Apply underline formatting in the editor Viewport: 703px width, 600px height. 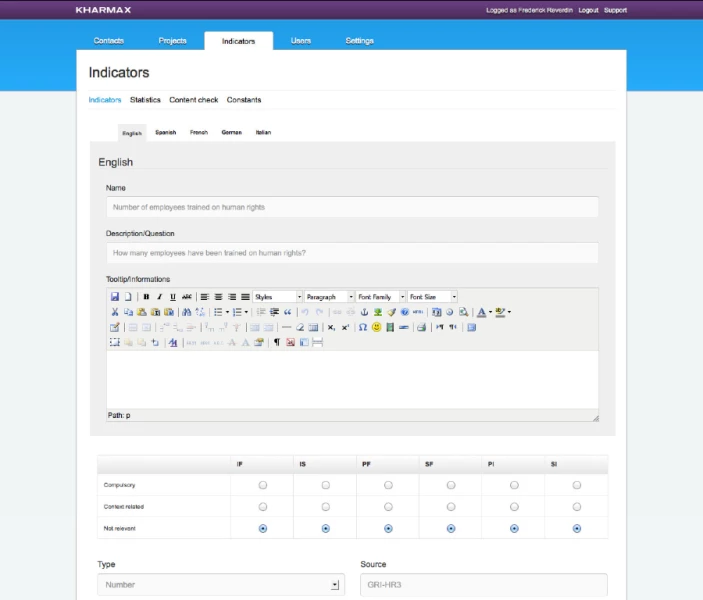(x=173, y=297)
